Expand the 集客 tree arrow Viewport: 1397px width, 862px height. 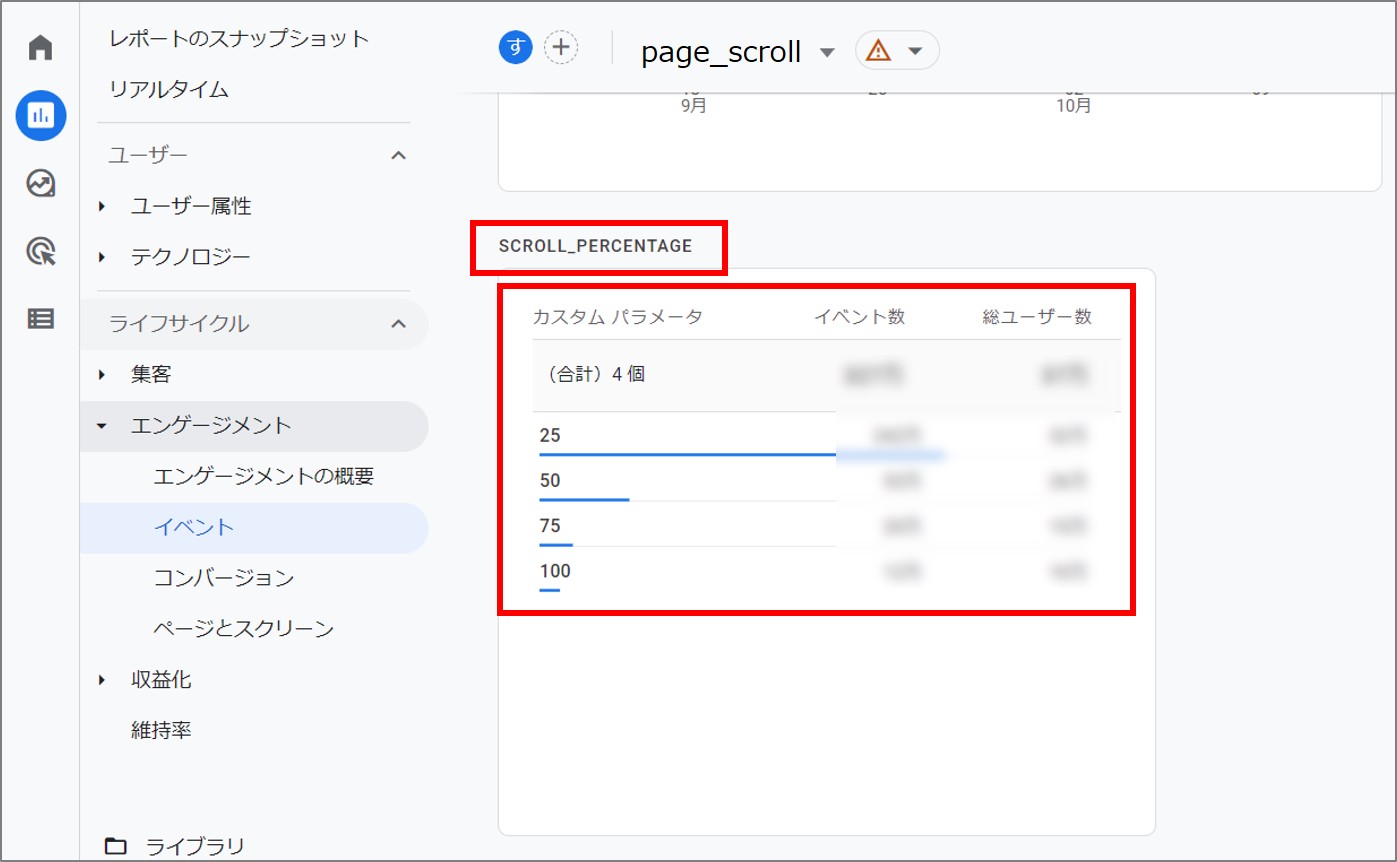click(x=101, y=375)
